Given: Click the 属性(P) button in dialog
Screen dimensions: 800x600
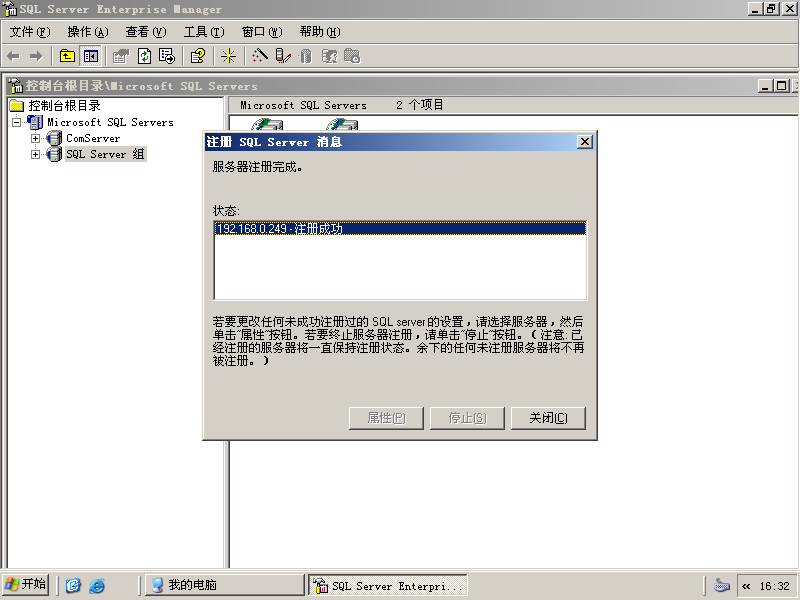Looking at the screenshot, I should pyautogui.click(x=386, y=418).
